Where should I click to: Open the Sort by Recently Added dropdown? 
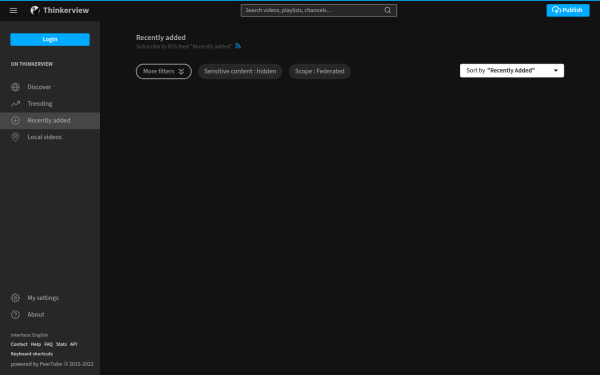pos(512,71)
